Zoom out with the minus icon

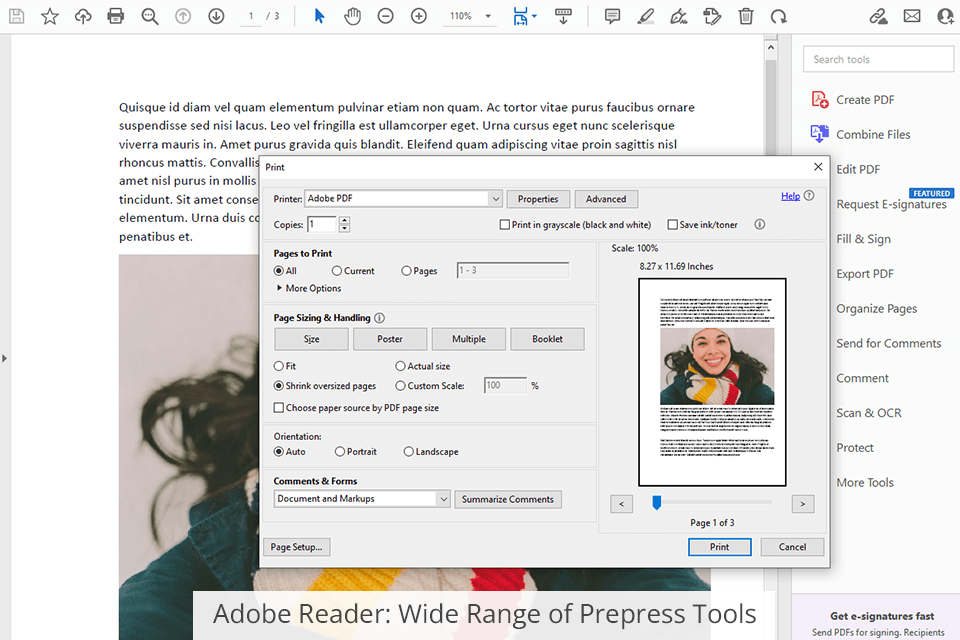pyautogui.click(x=386, y=16)
